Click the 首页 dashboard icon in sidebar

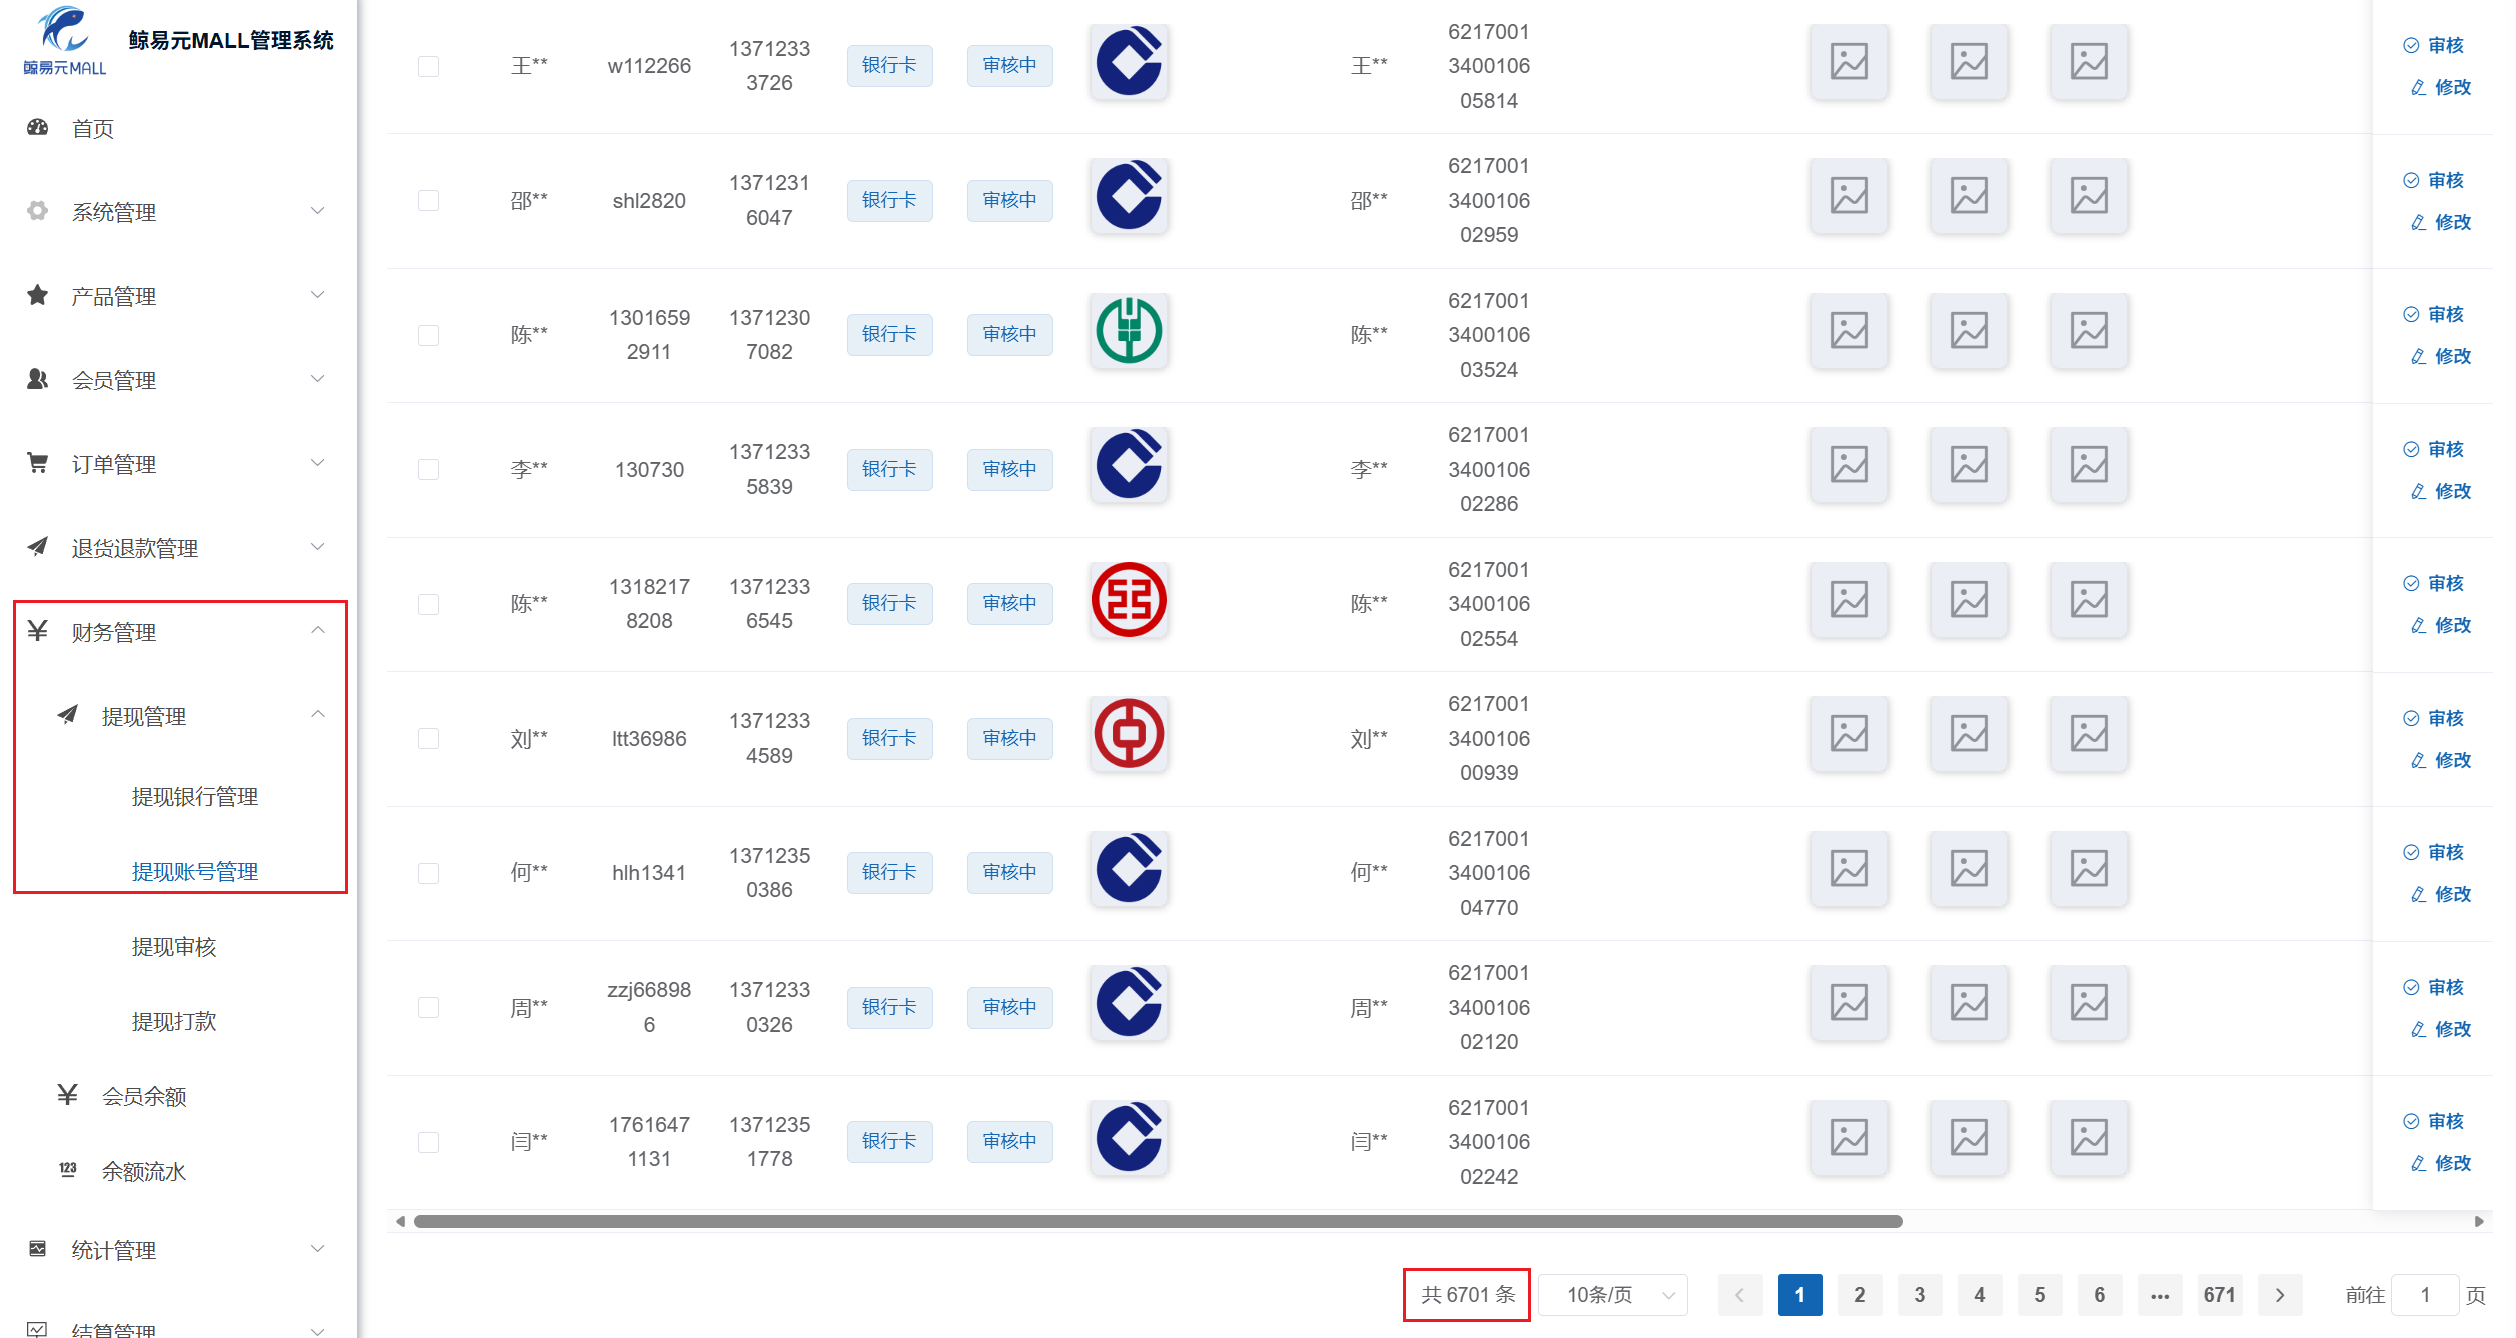[x=38, y=128]
